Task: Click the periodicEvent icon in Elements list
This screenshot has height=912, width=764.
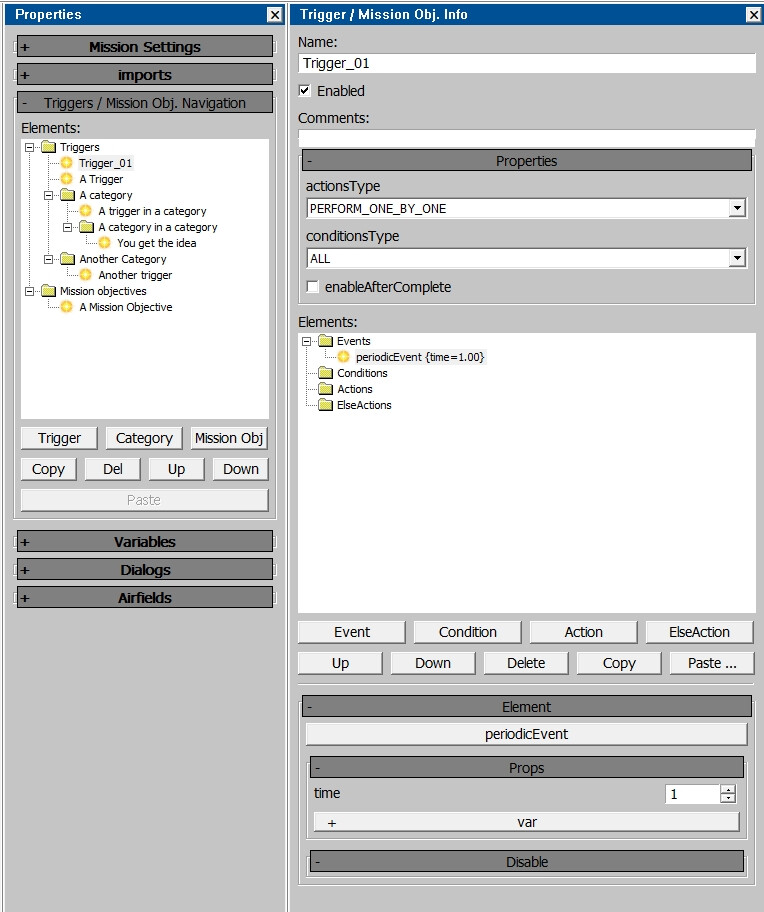Action: [x=343, y=357]
